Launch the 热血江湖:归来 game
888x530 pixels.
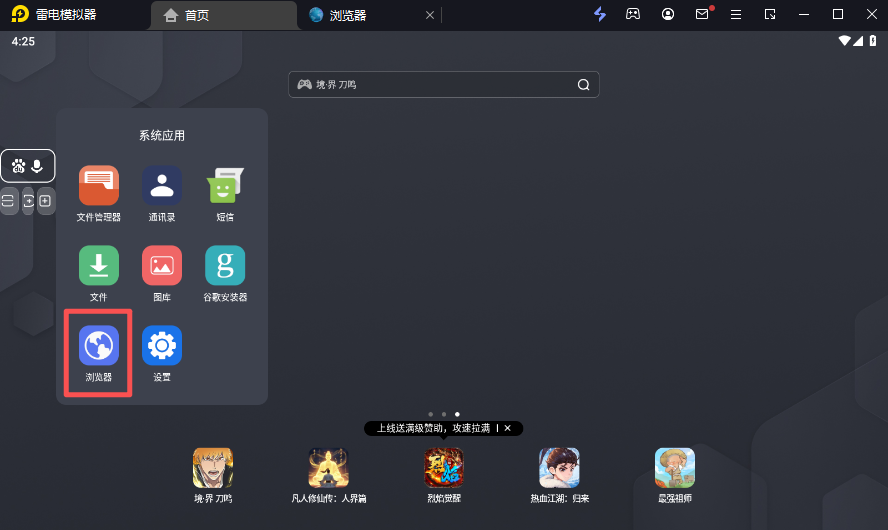[x=559, y=467]
